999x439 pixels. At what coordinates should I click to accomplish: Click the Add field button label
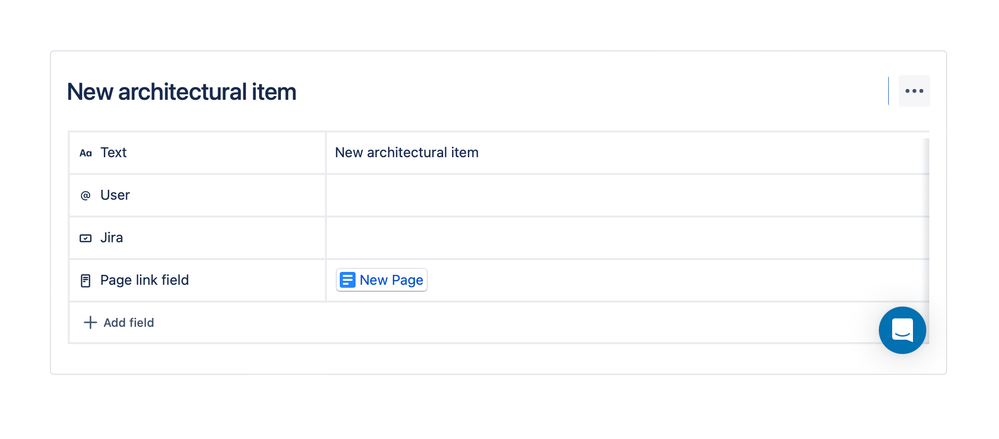(x=129, y=322)
